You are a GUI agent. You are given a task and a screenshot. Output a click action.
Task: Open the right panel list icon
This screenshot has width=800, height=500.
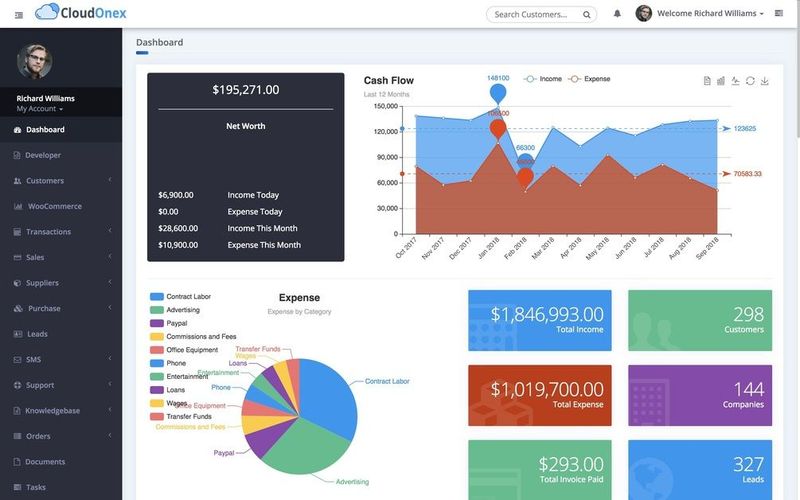(x=779, y=13)
